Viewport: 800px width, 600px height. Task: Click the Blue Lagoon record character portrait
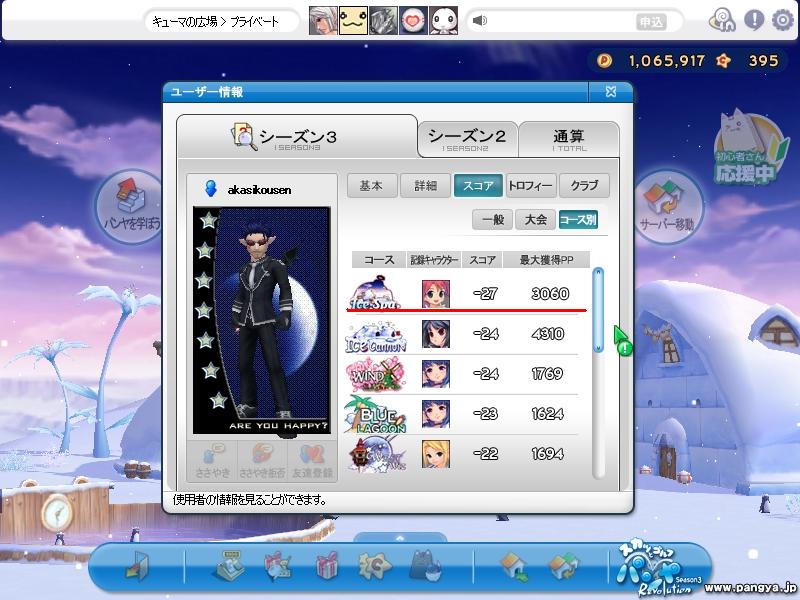436,414
